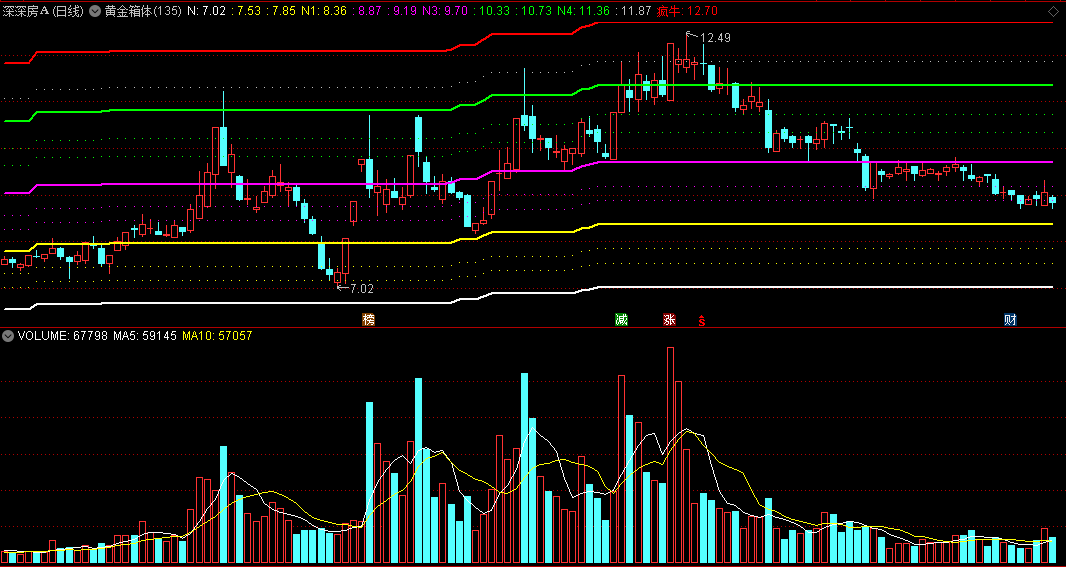Click the MA5: 59145 value
This screenshot has height=567, width=1066.
click(x=145, y=335)
